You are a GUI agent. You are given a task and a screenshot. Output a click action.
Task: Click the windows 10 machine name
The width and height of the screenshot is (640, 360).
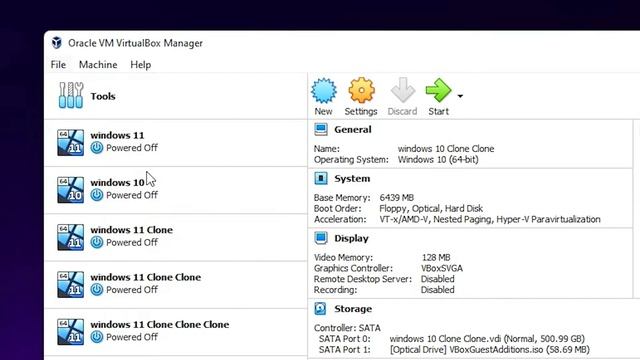point(117,182)
